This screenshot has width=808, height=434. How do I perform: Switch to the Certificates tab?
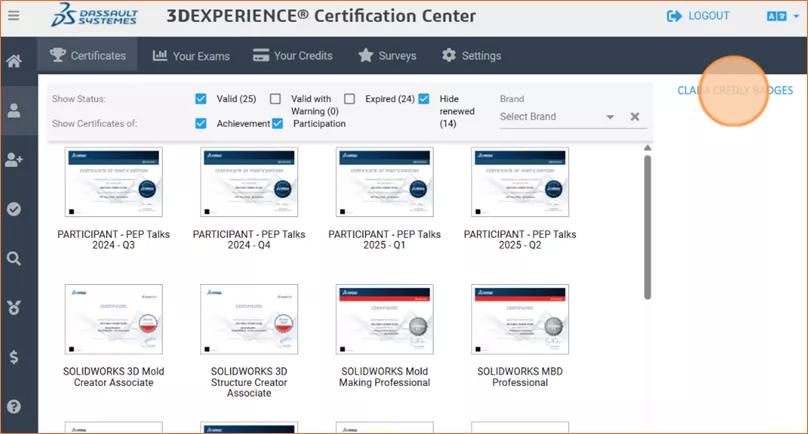point(88,55)
